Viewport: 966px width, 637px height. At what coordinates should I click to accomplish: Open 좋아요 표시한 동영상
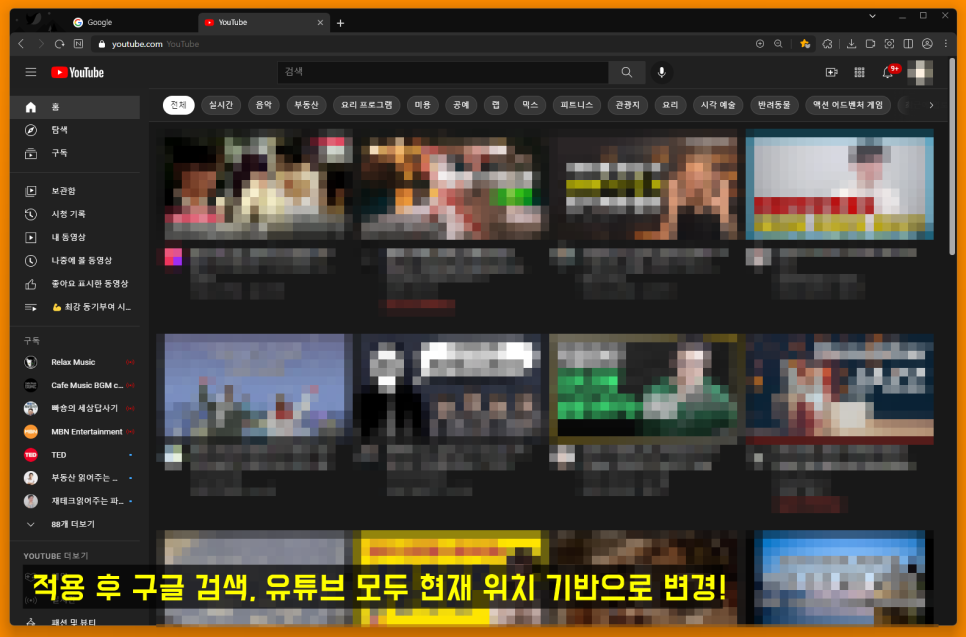(x=75, y=283)
